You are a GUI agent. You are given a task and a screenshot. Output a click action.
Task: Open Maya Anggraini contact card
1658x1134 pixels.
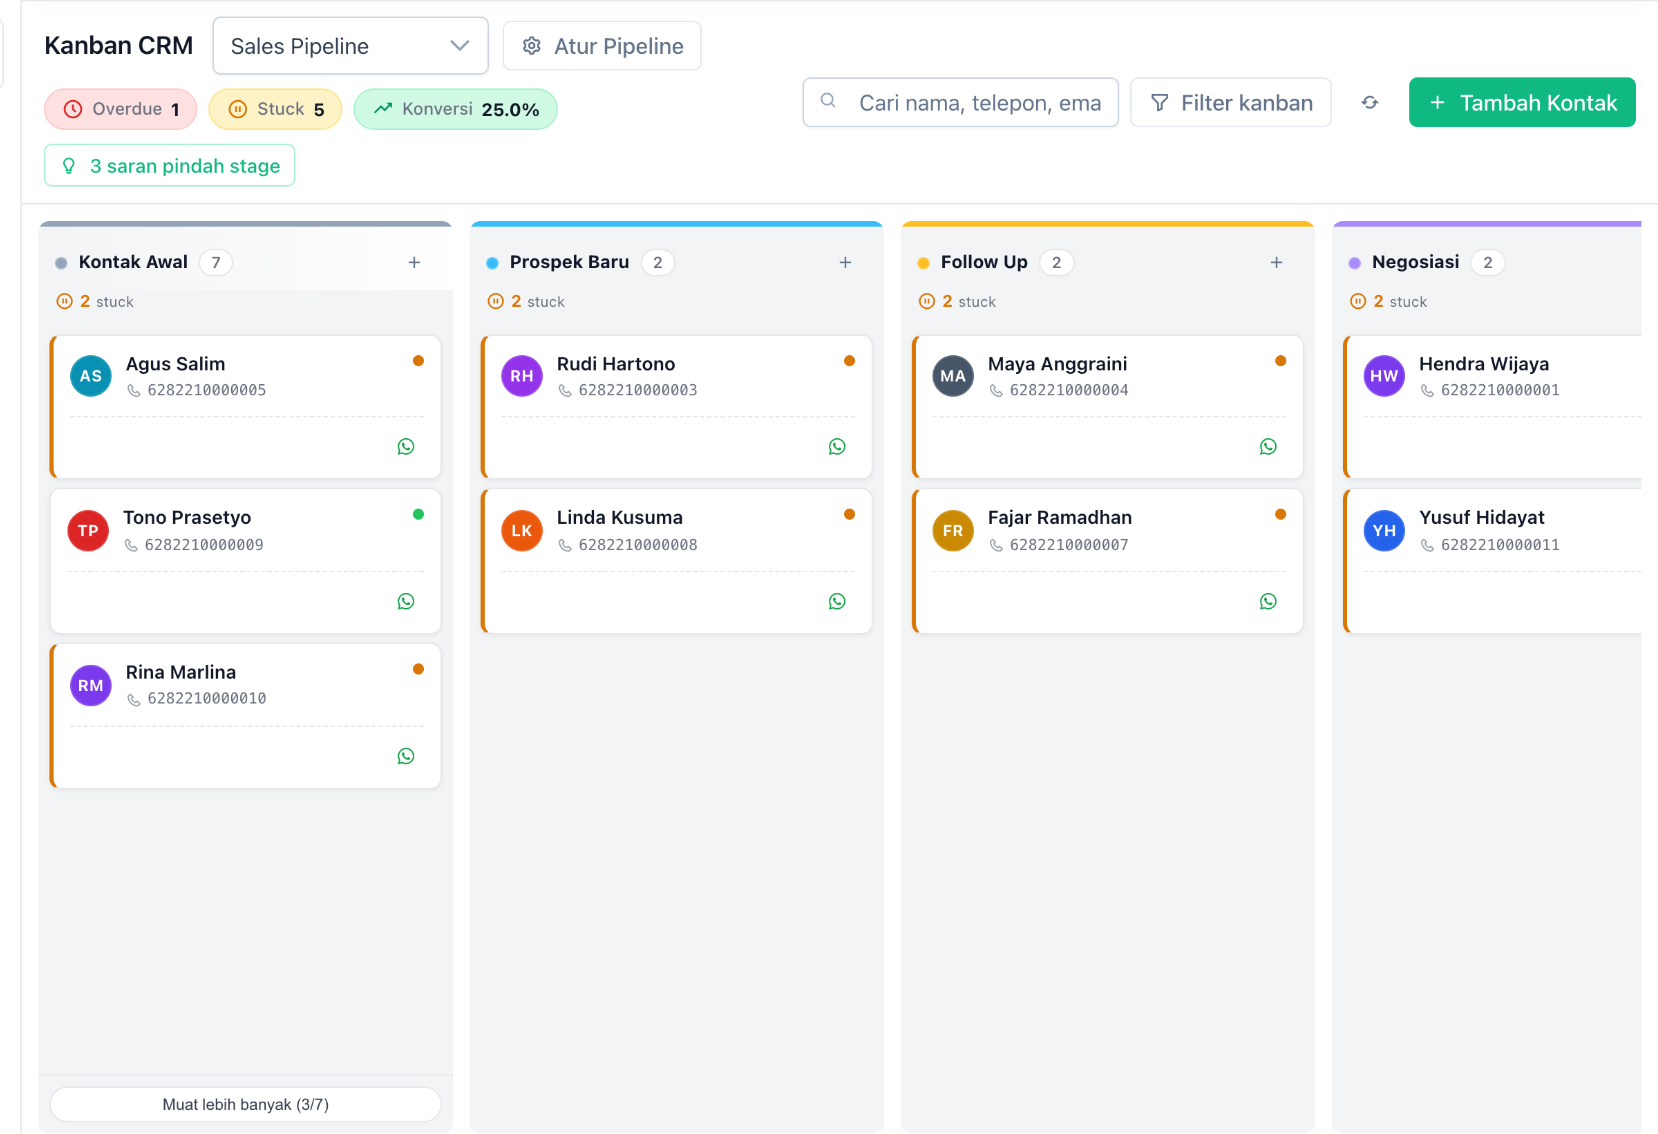click(x=1108, y=407)
